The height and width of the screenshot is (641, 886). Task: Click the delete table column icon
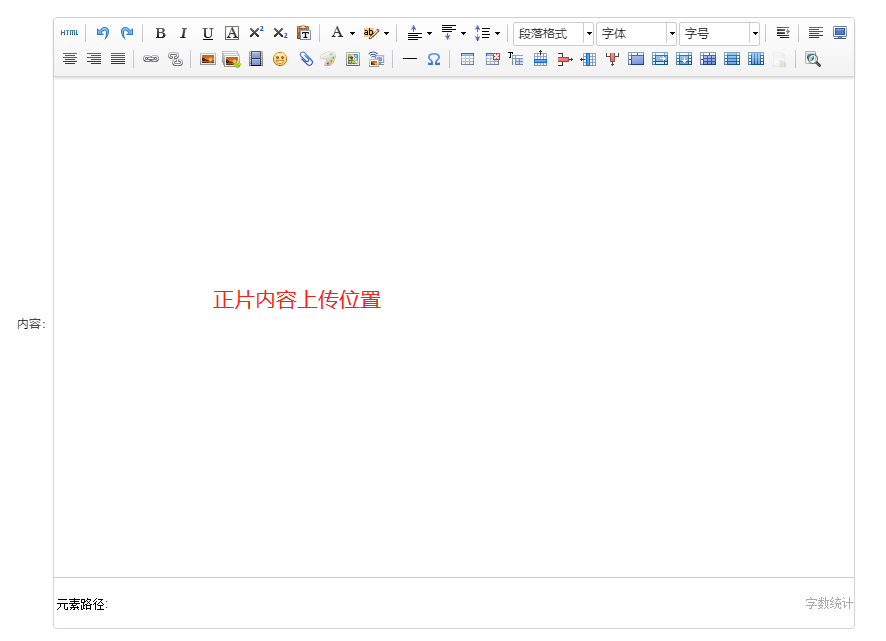coord(612,59)
